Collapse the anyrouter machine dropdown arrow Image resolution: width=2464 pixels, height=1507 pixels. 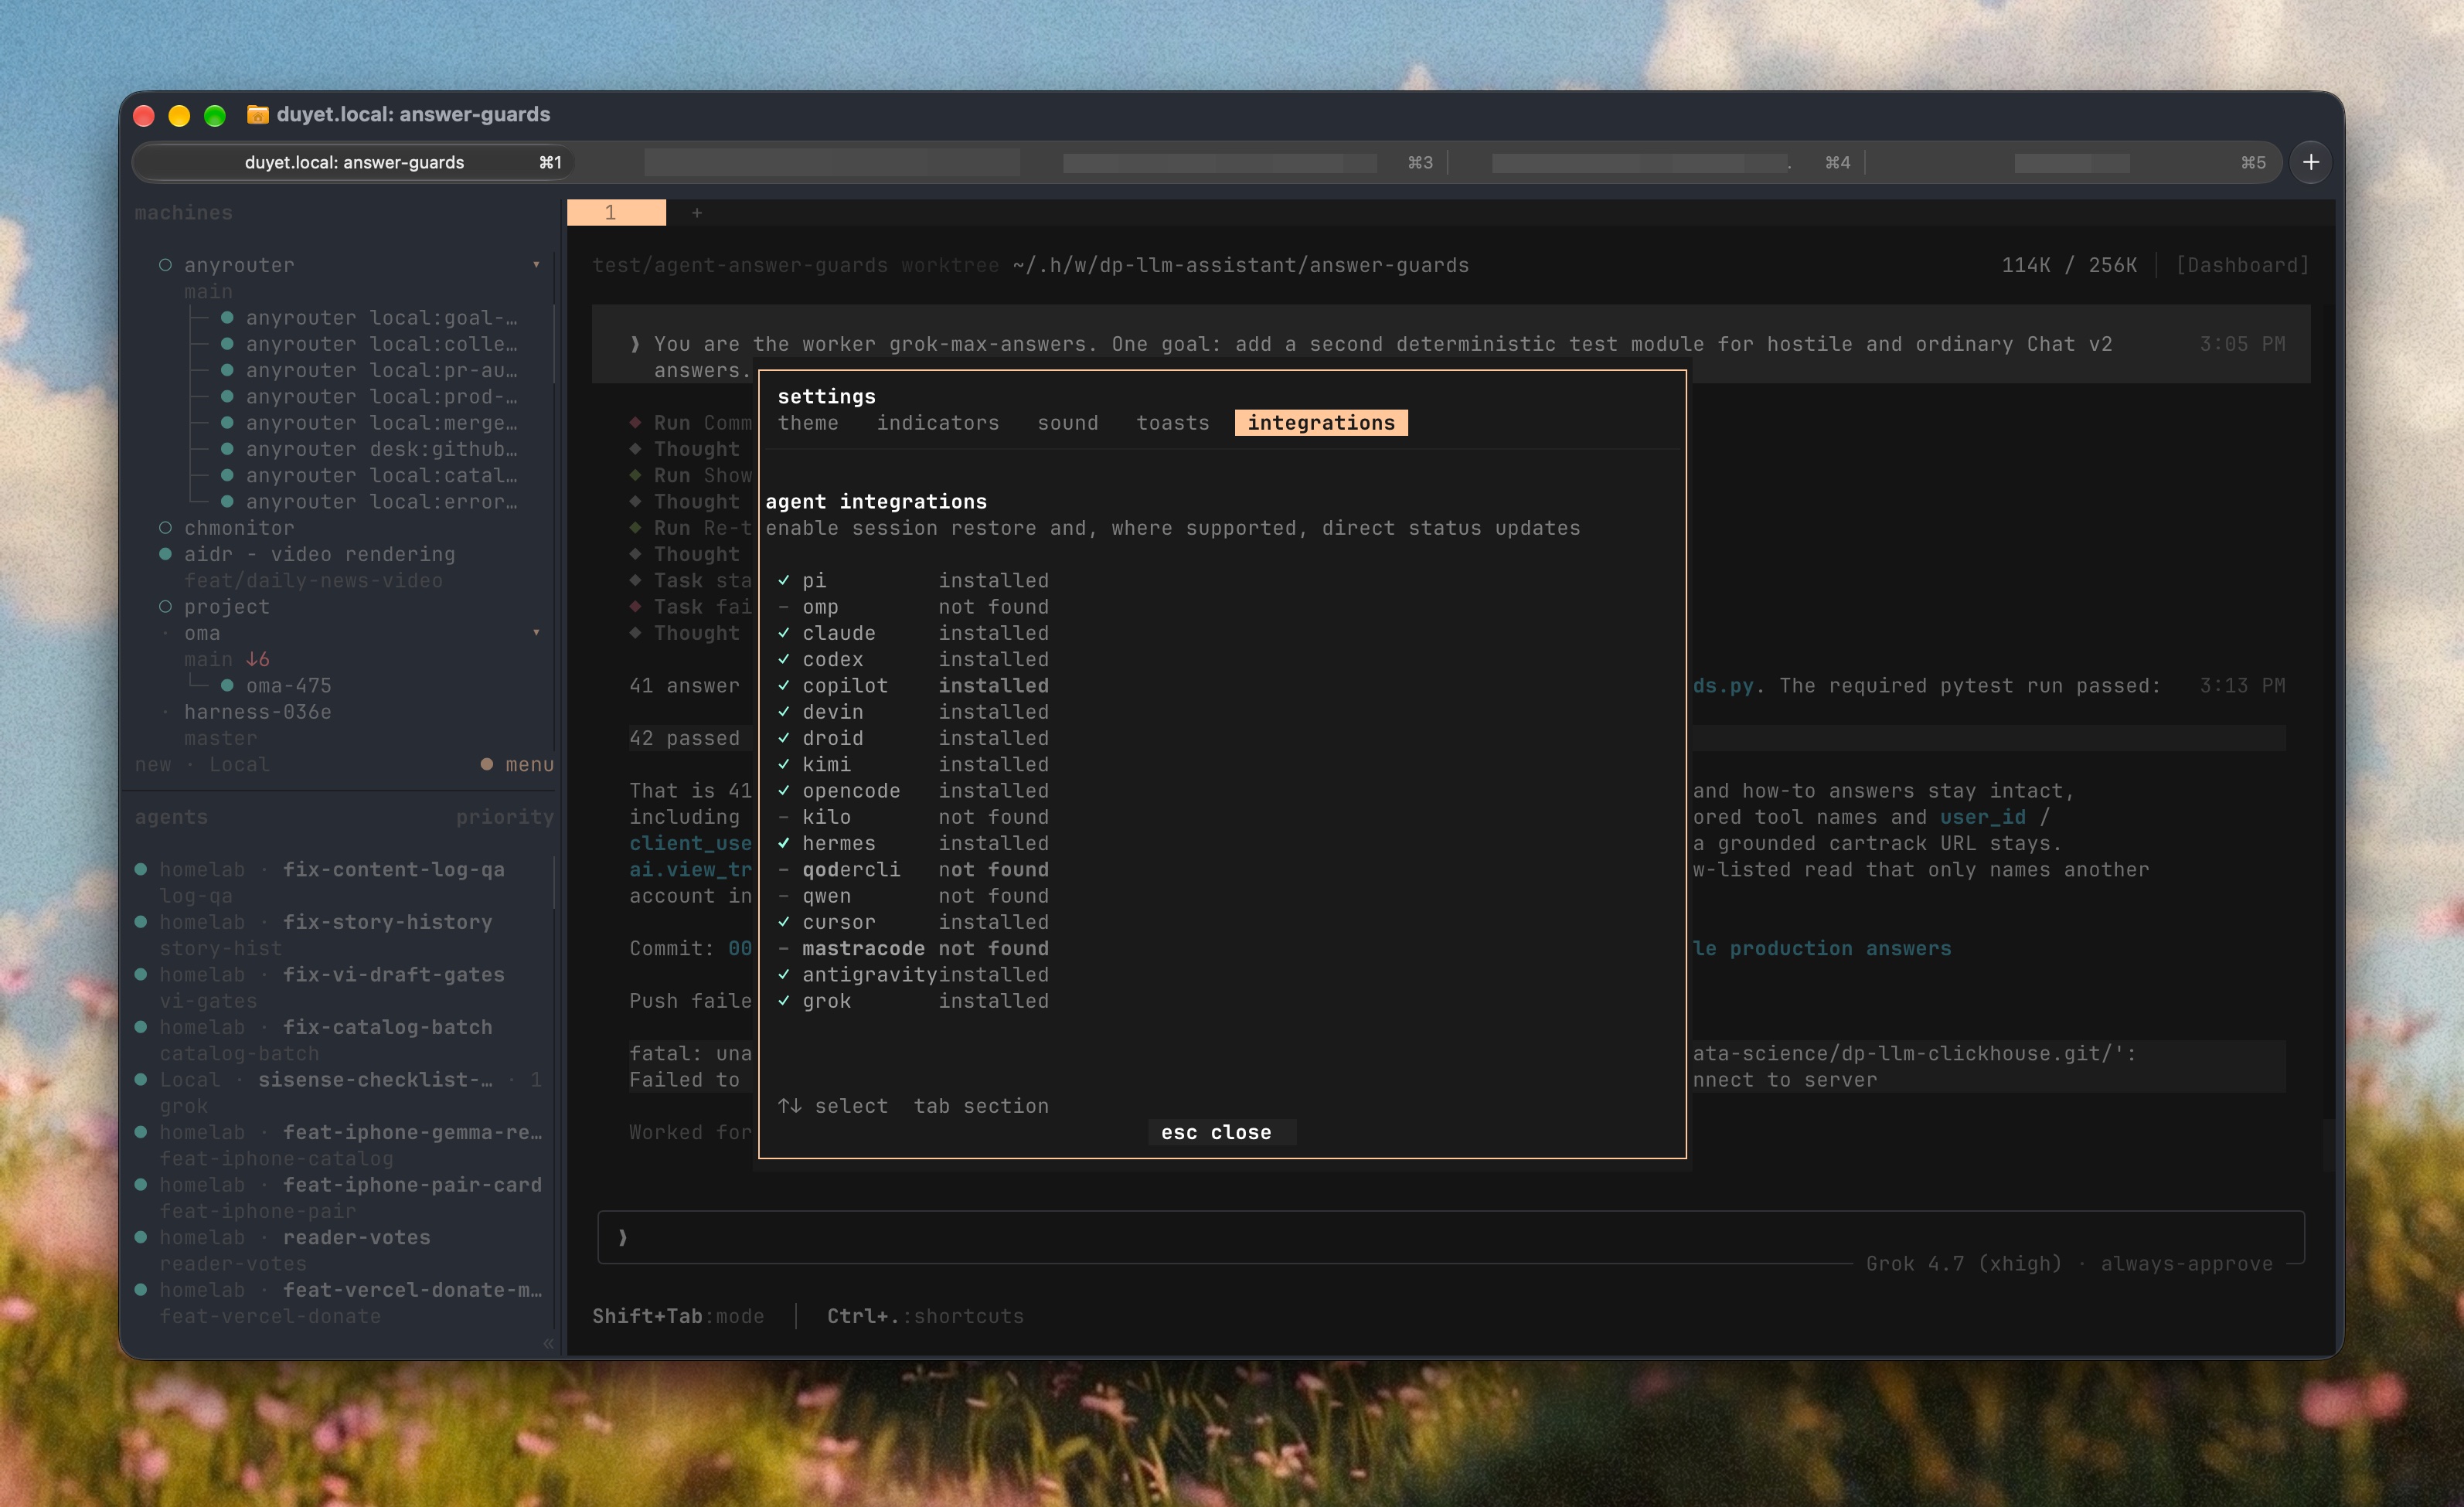(536, 265)
